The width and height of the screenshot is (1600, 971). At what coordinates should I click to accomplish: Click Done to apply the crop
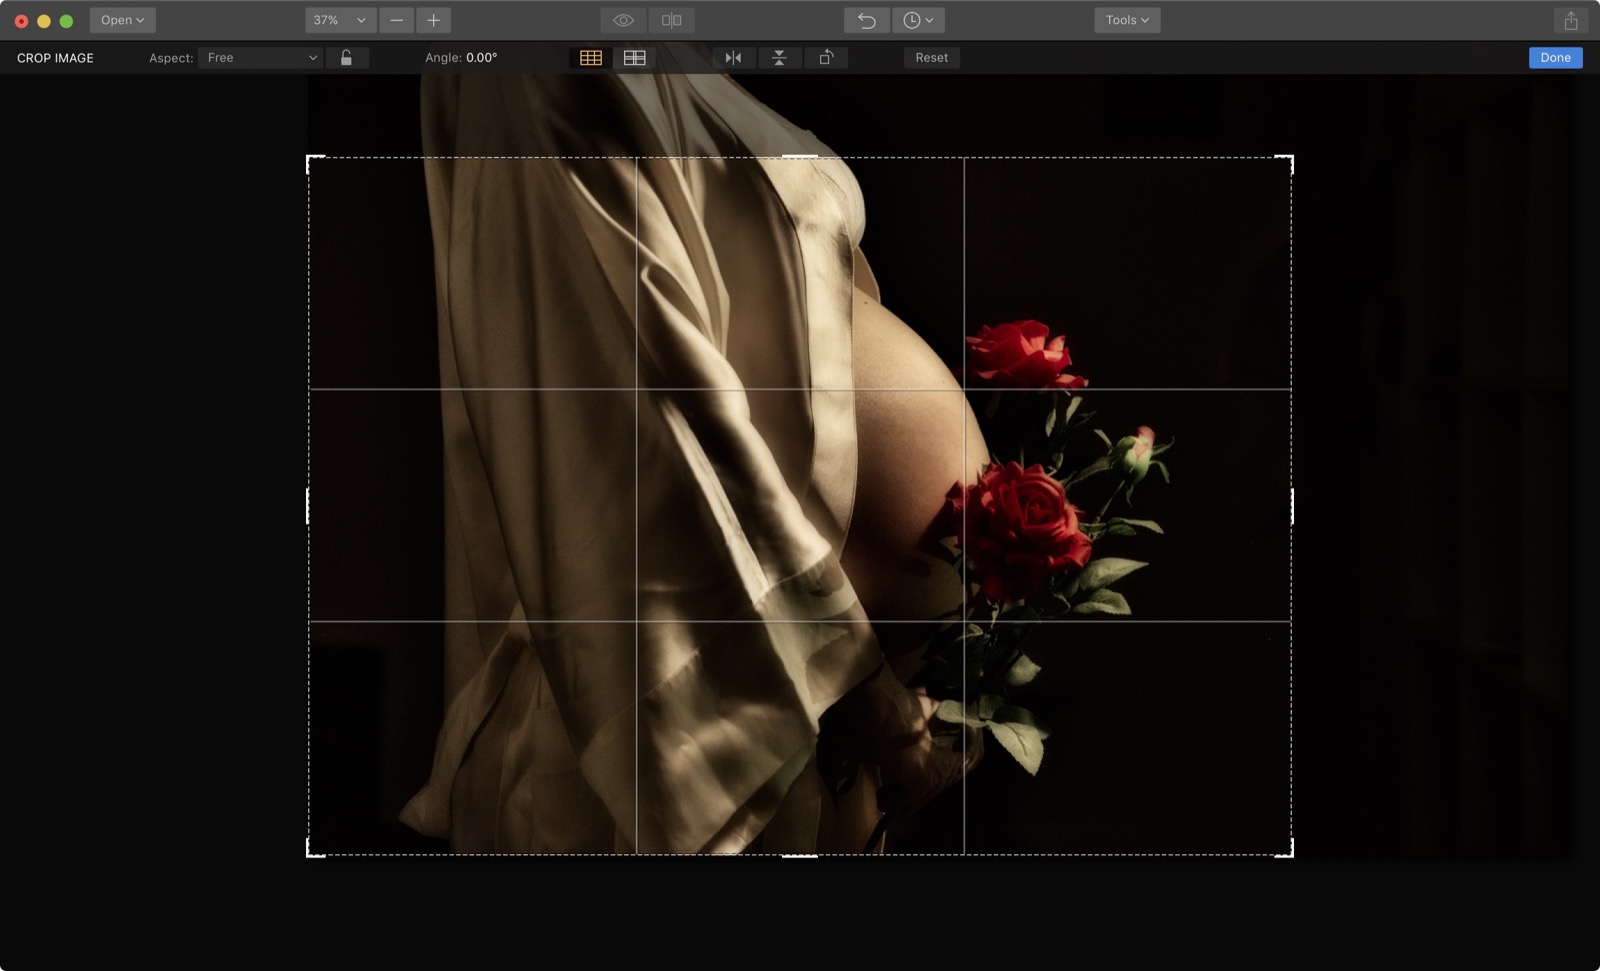click(x=1554, y=58)
